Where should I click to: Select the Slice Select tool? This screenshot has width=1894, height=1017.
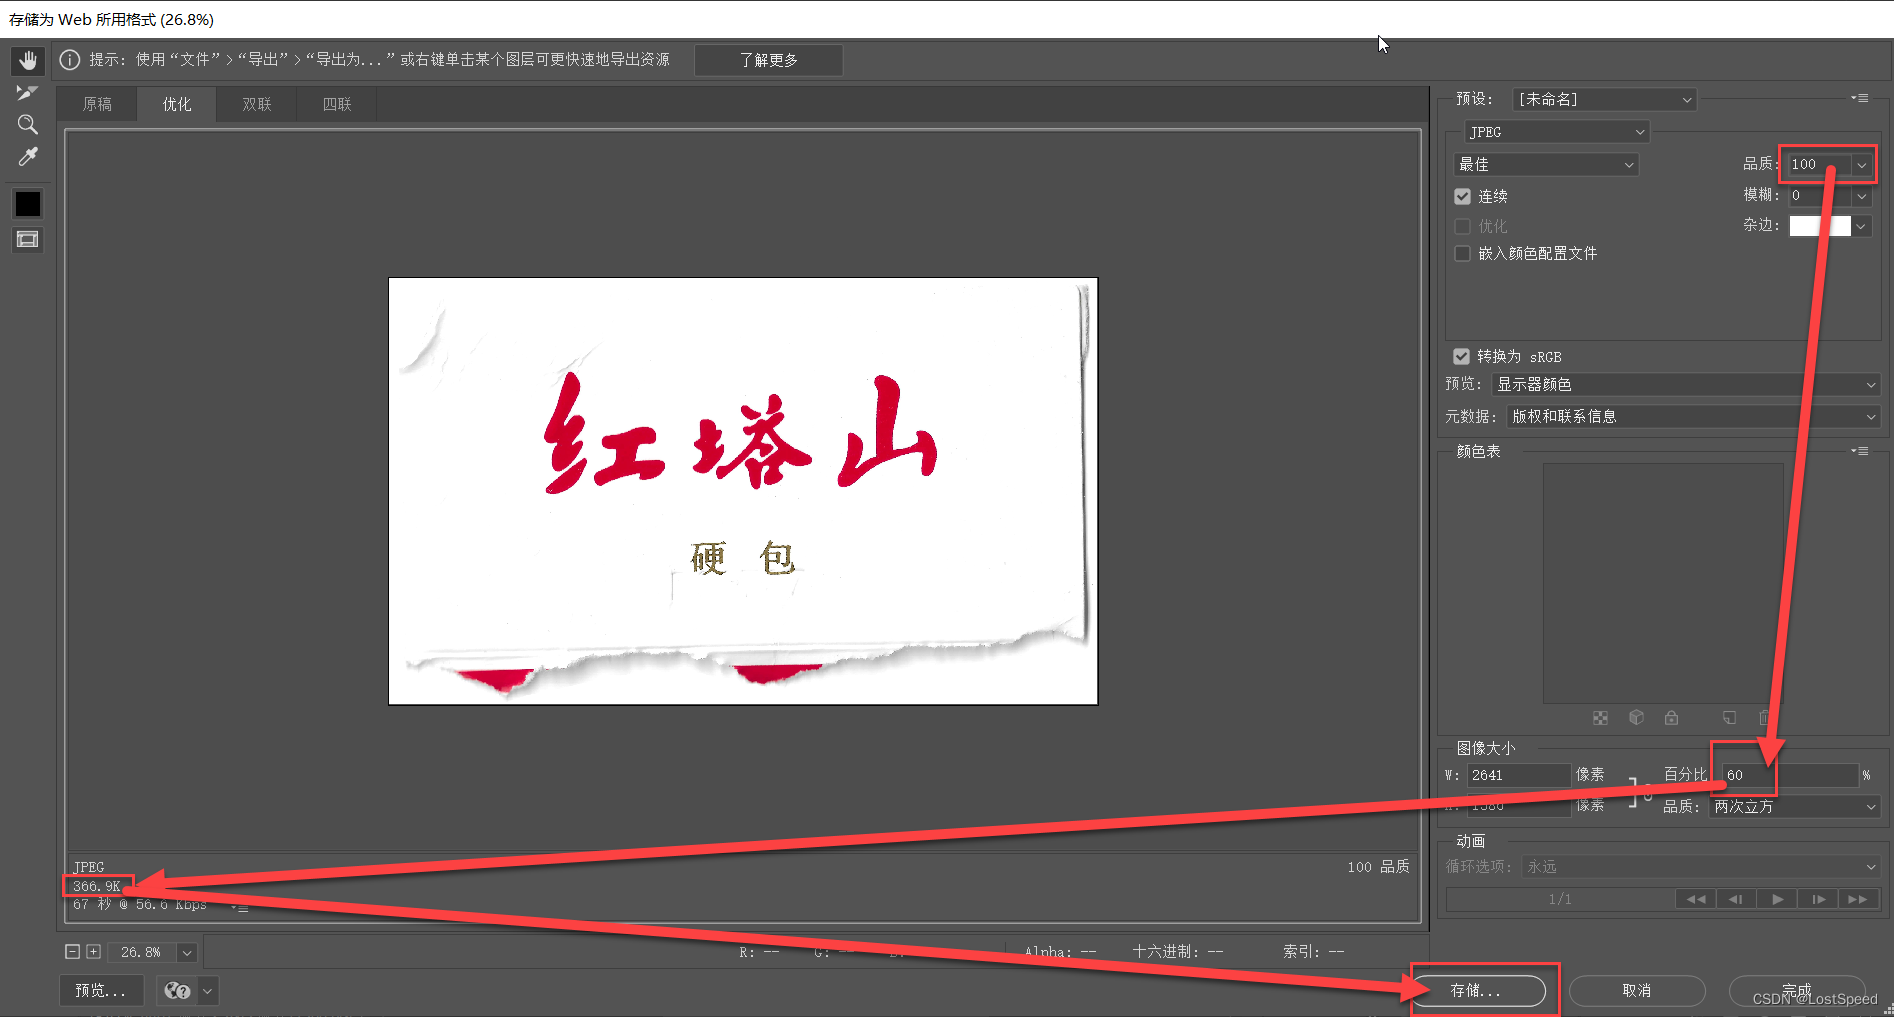click(28, 93)
